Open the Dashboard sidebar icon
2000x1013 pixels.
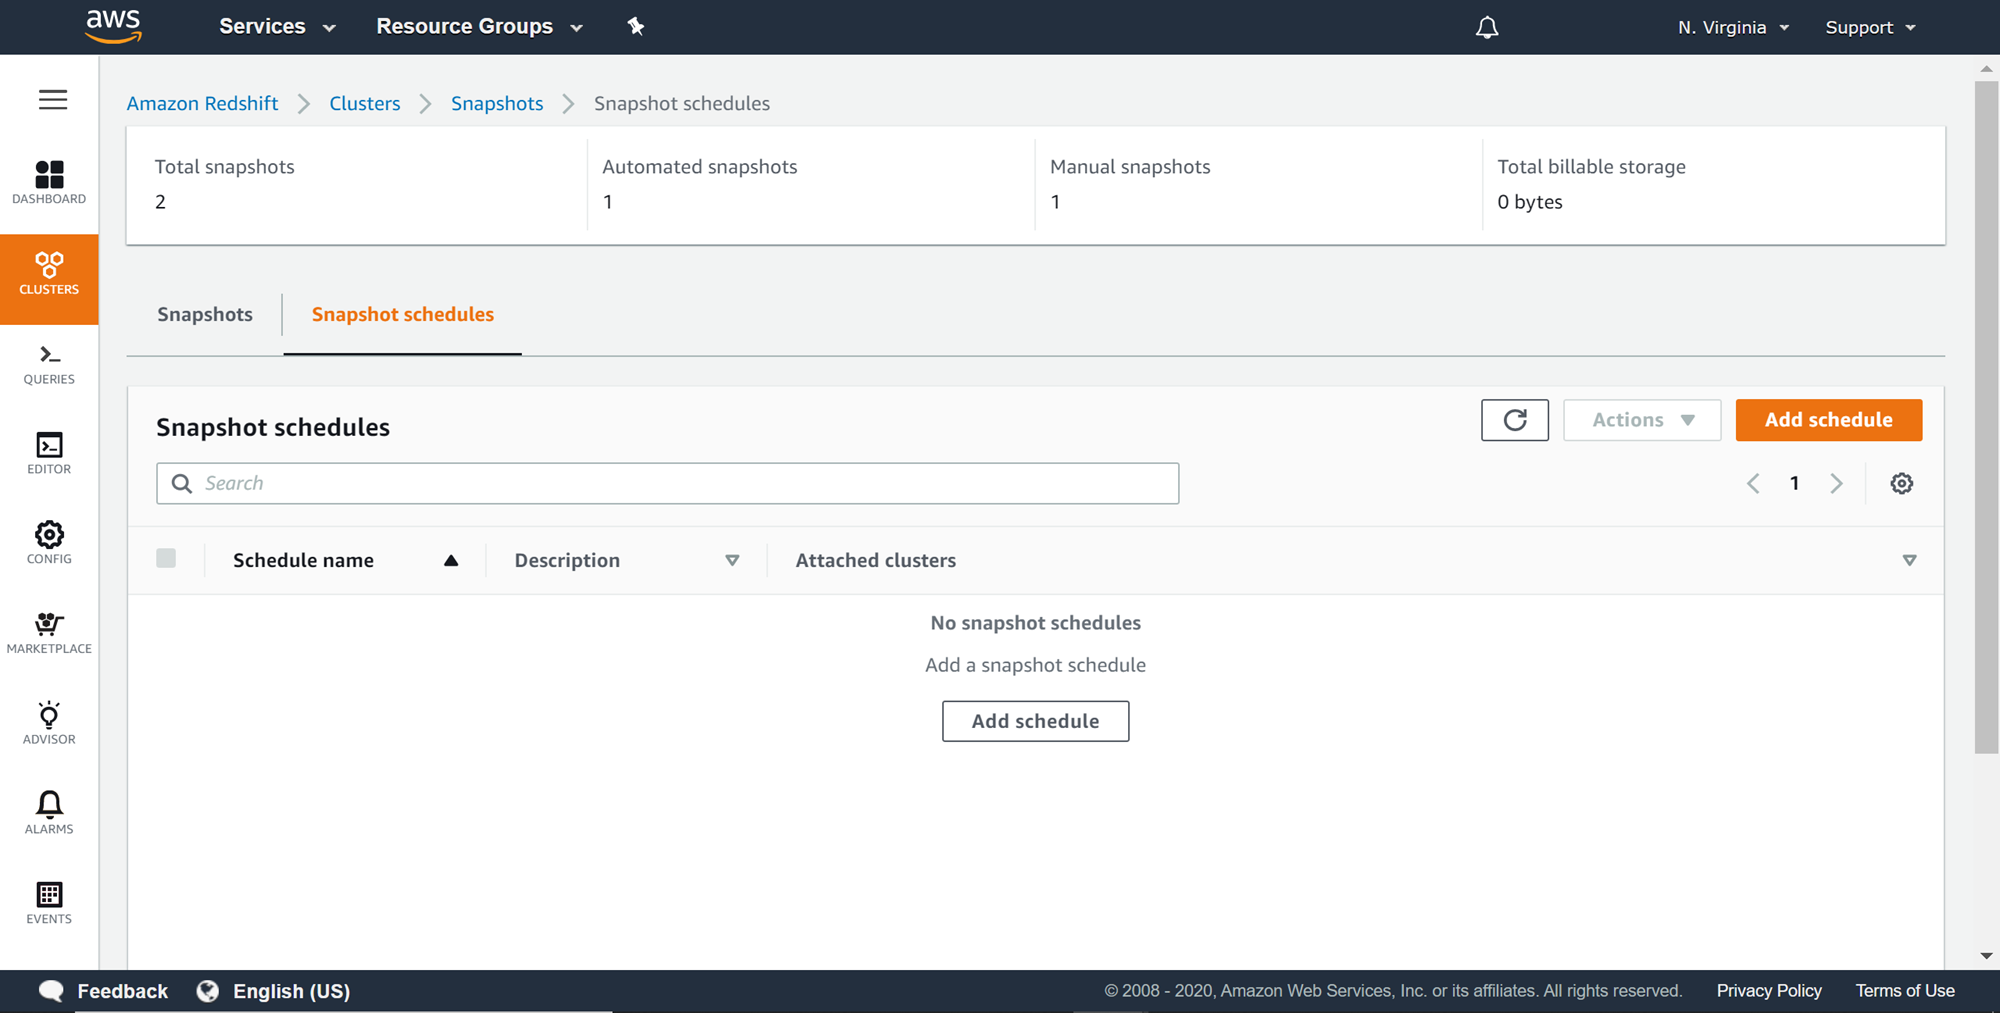pyautogui.click(x=49, y=182)
